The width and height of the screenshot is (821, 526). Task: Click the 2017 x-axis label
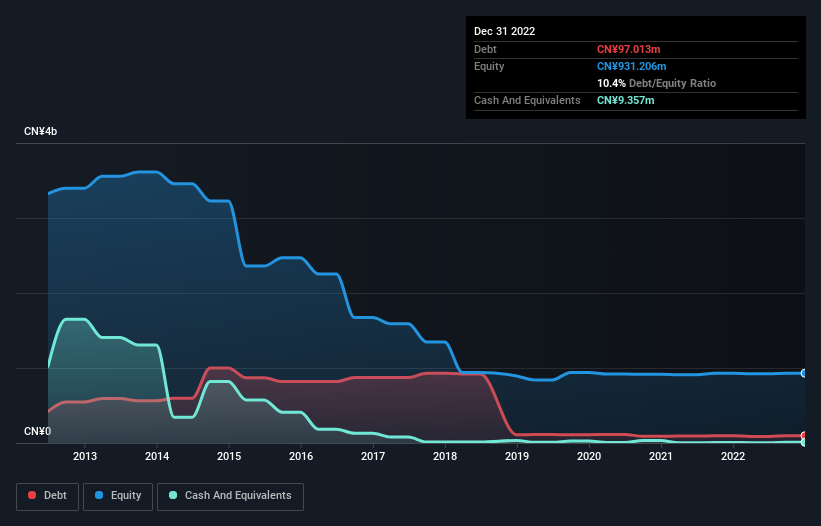point(373,456)
